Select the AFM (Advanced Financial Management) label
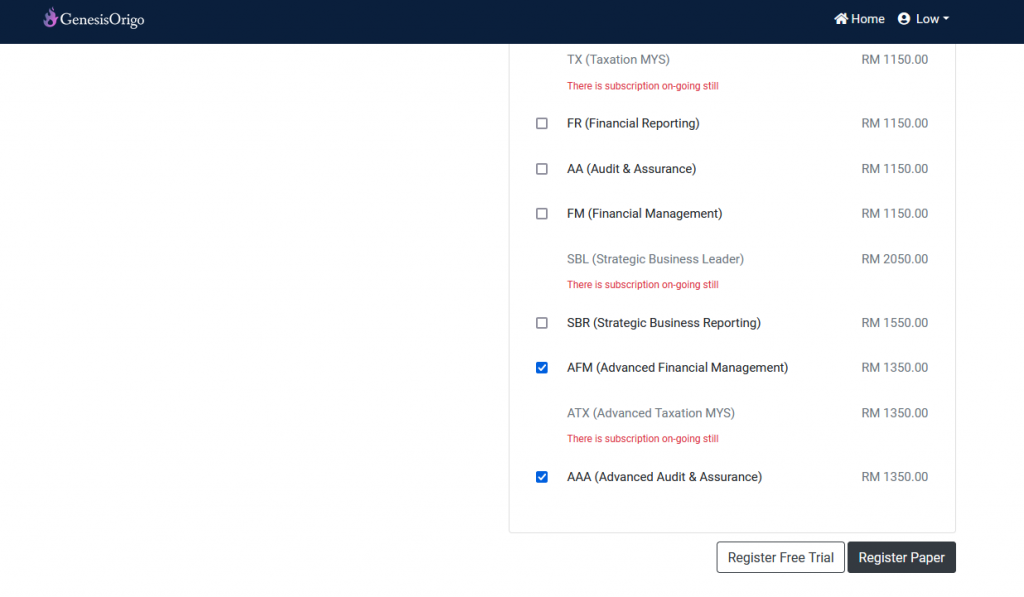This screenshot has height=597, width=1024. coord(677,368)
